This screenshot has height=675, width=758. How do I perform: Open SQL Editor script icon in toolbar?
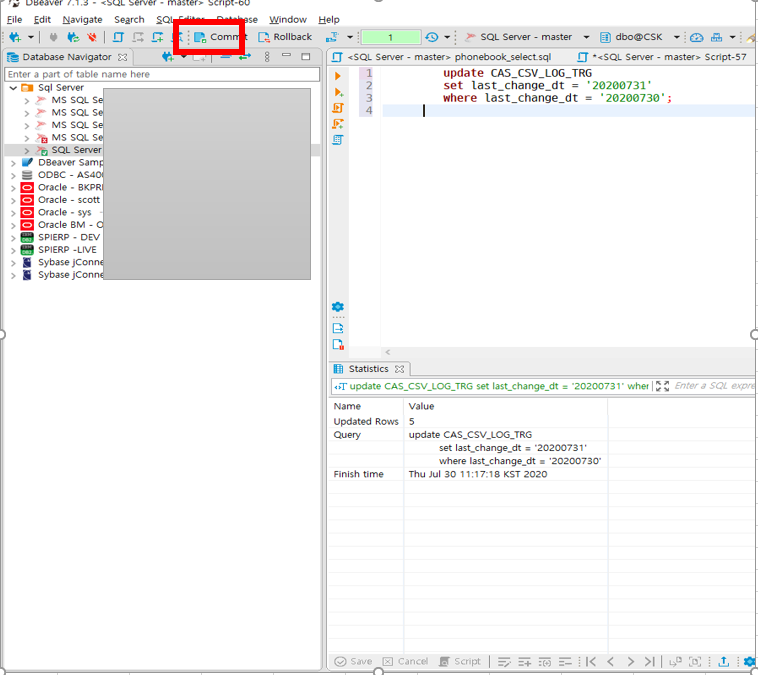click(118, 37)
